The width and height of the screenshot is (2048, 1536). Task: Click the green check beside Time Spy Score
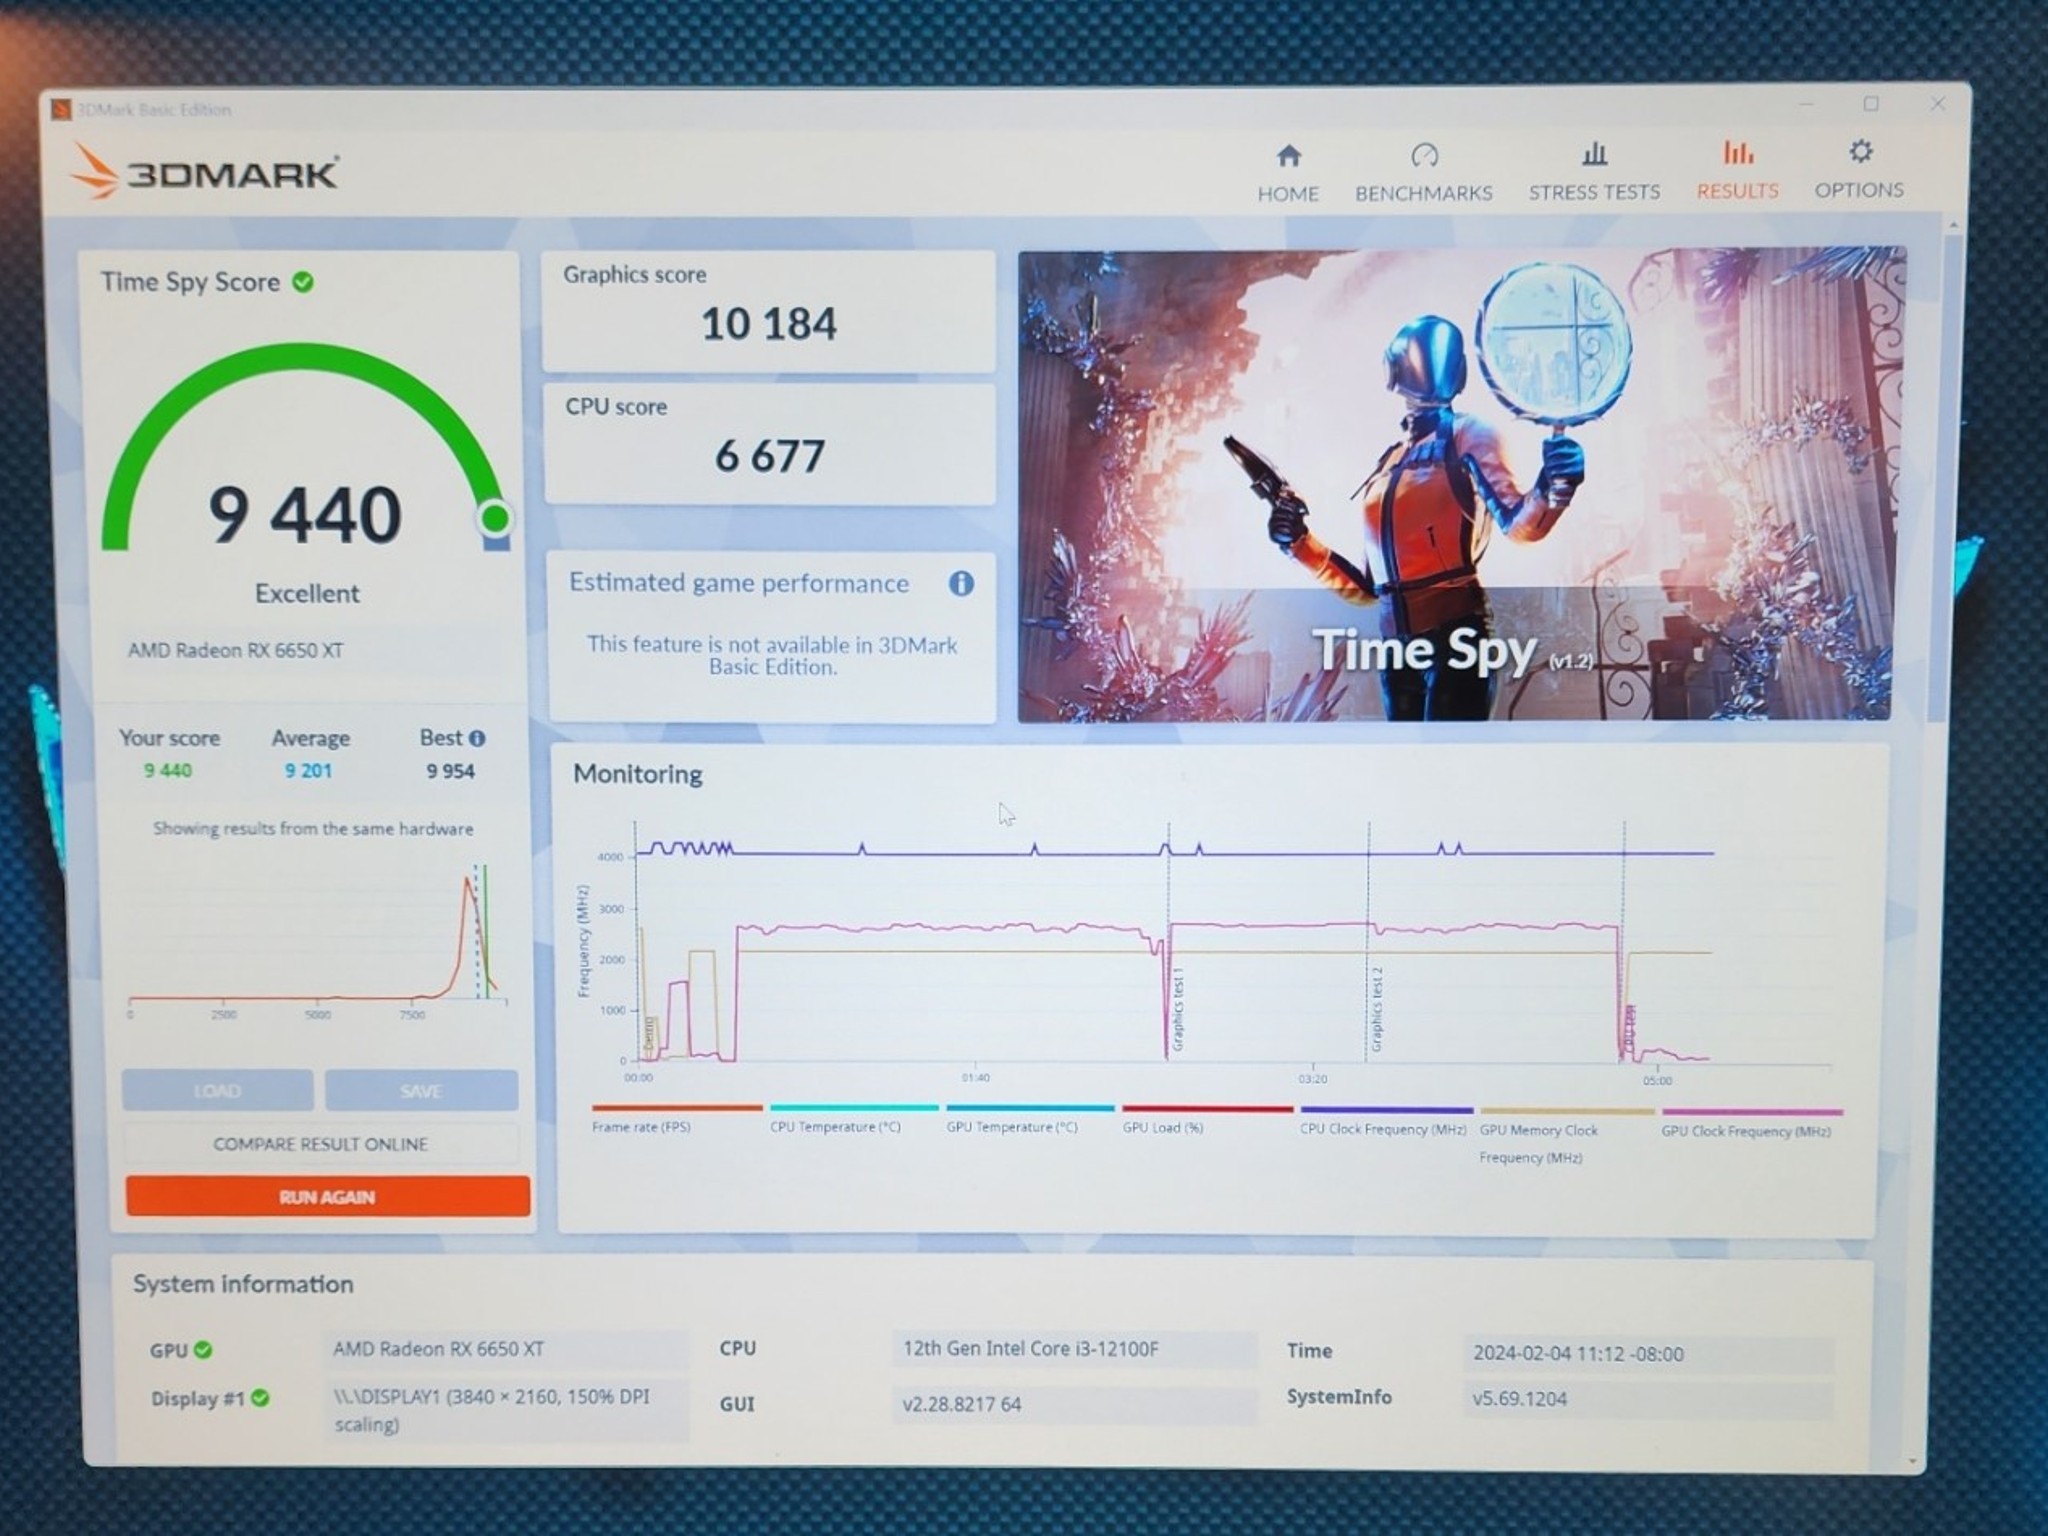coord(303,283)
